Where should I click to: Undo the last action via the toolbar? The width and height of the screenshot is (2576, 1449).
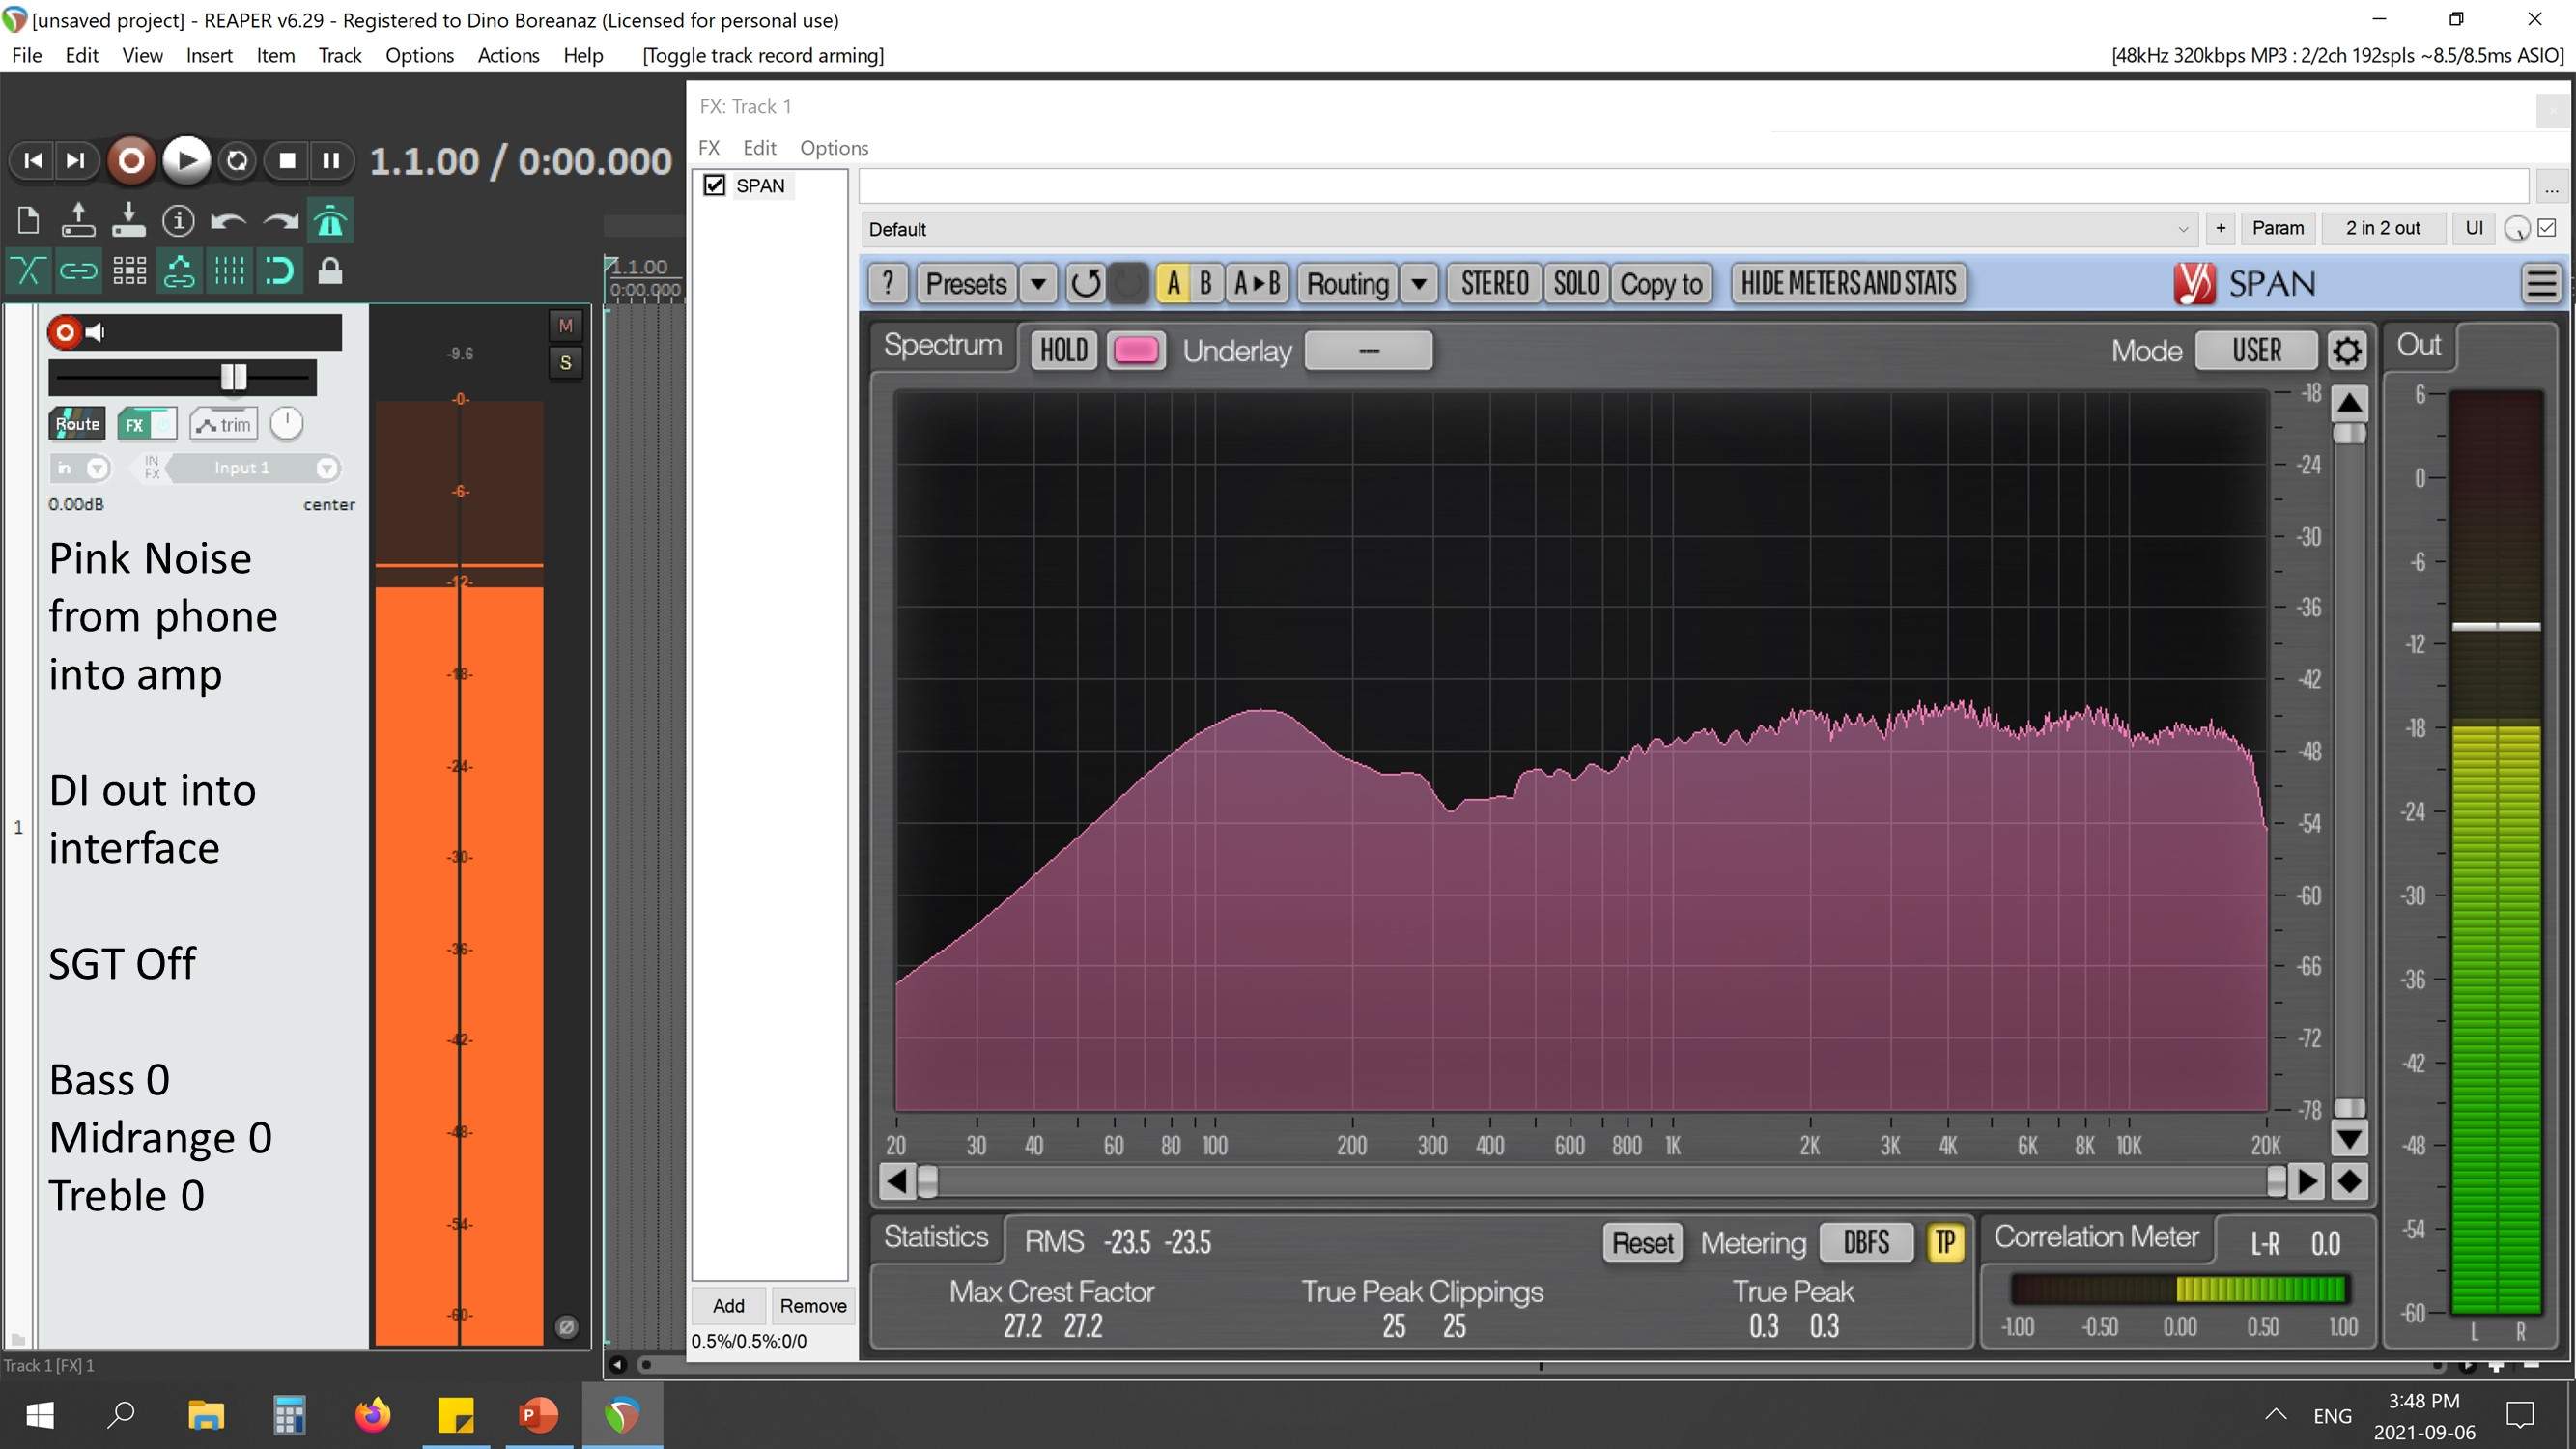coord(229,220)
